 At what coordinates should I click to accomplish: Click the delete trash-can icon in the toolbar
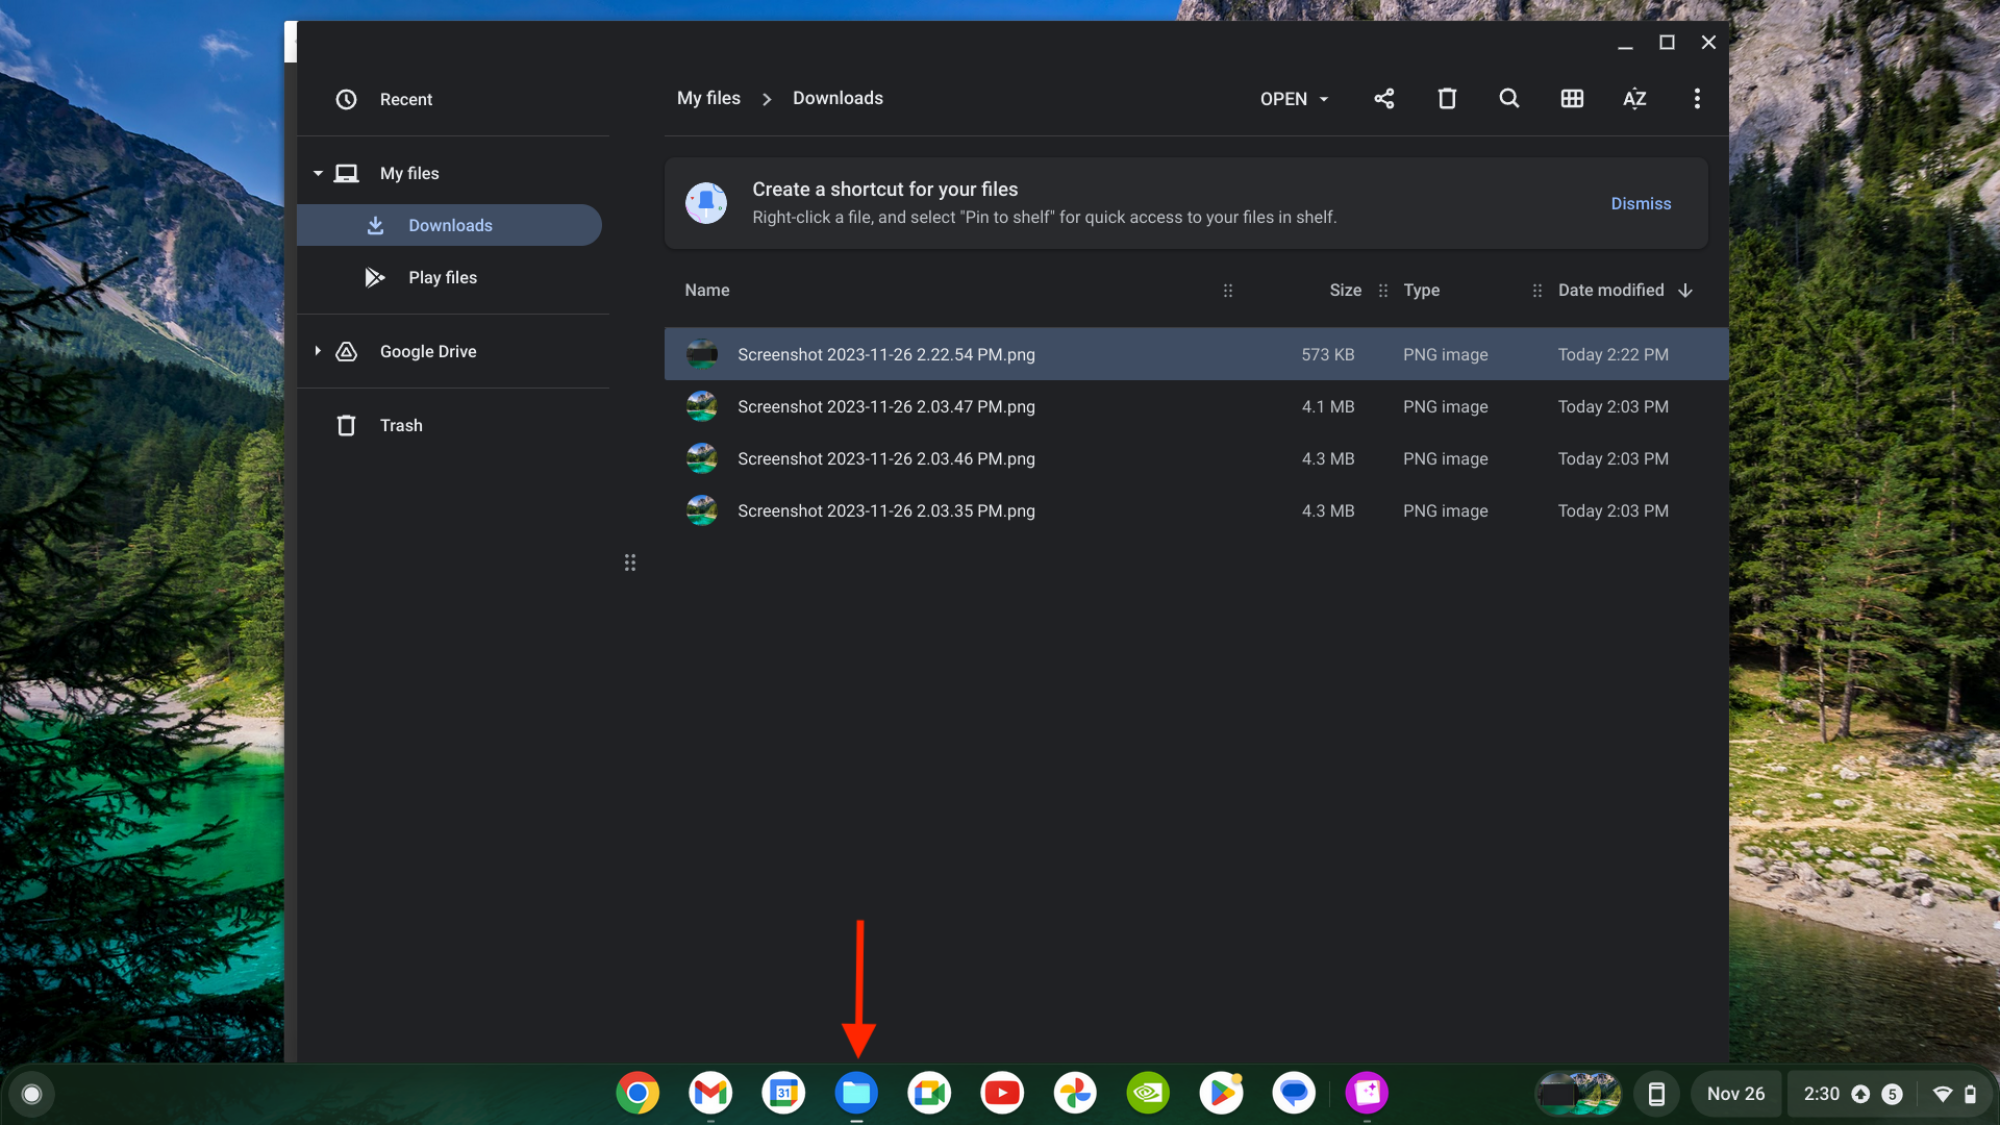click(x=1446, y=98)
